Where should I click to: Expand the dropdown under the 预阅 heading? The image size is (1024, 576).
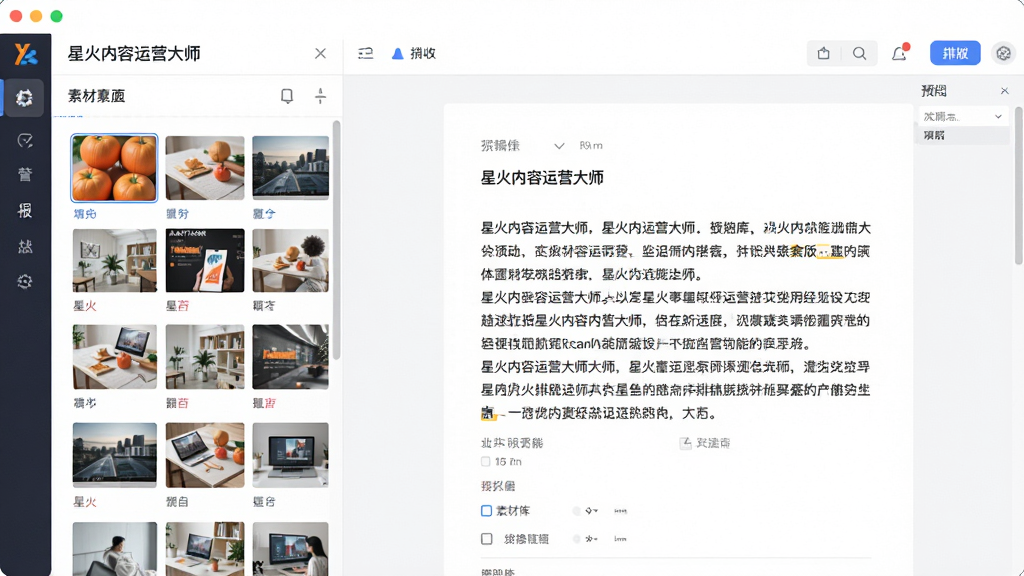pyautogui.click(x=963, y=116)
